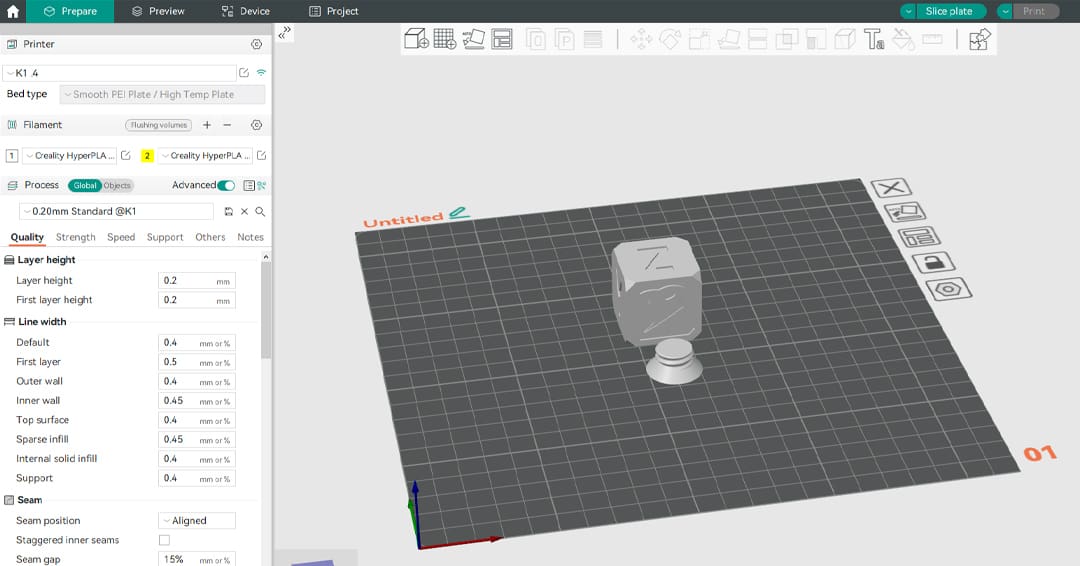The image size is (1080, 566).
Task: Select the Move tool in toolbar
Action: click(641, 39)
